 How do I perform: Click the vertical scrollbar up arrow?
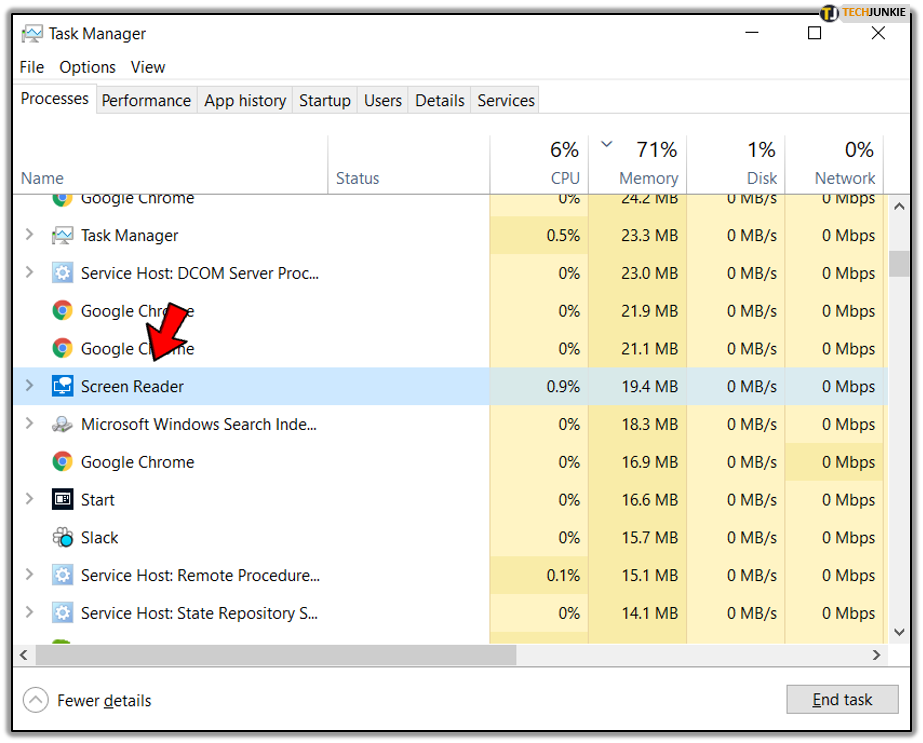899,207
